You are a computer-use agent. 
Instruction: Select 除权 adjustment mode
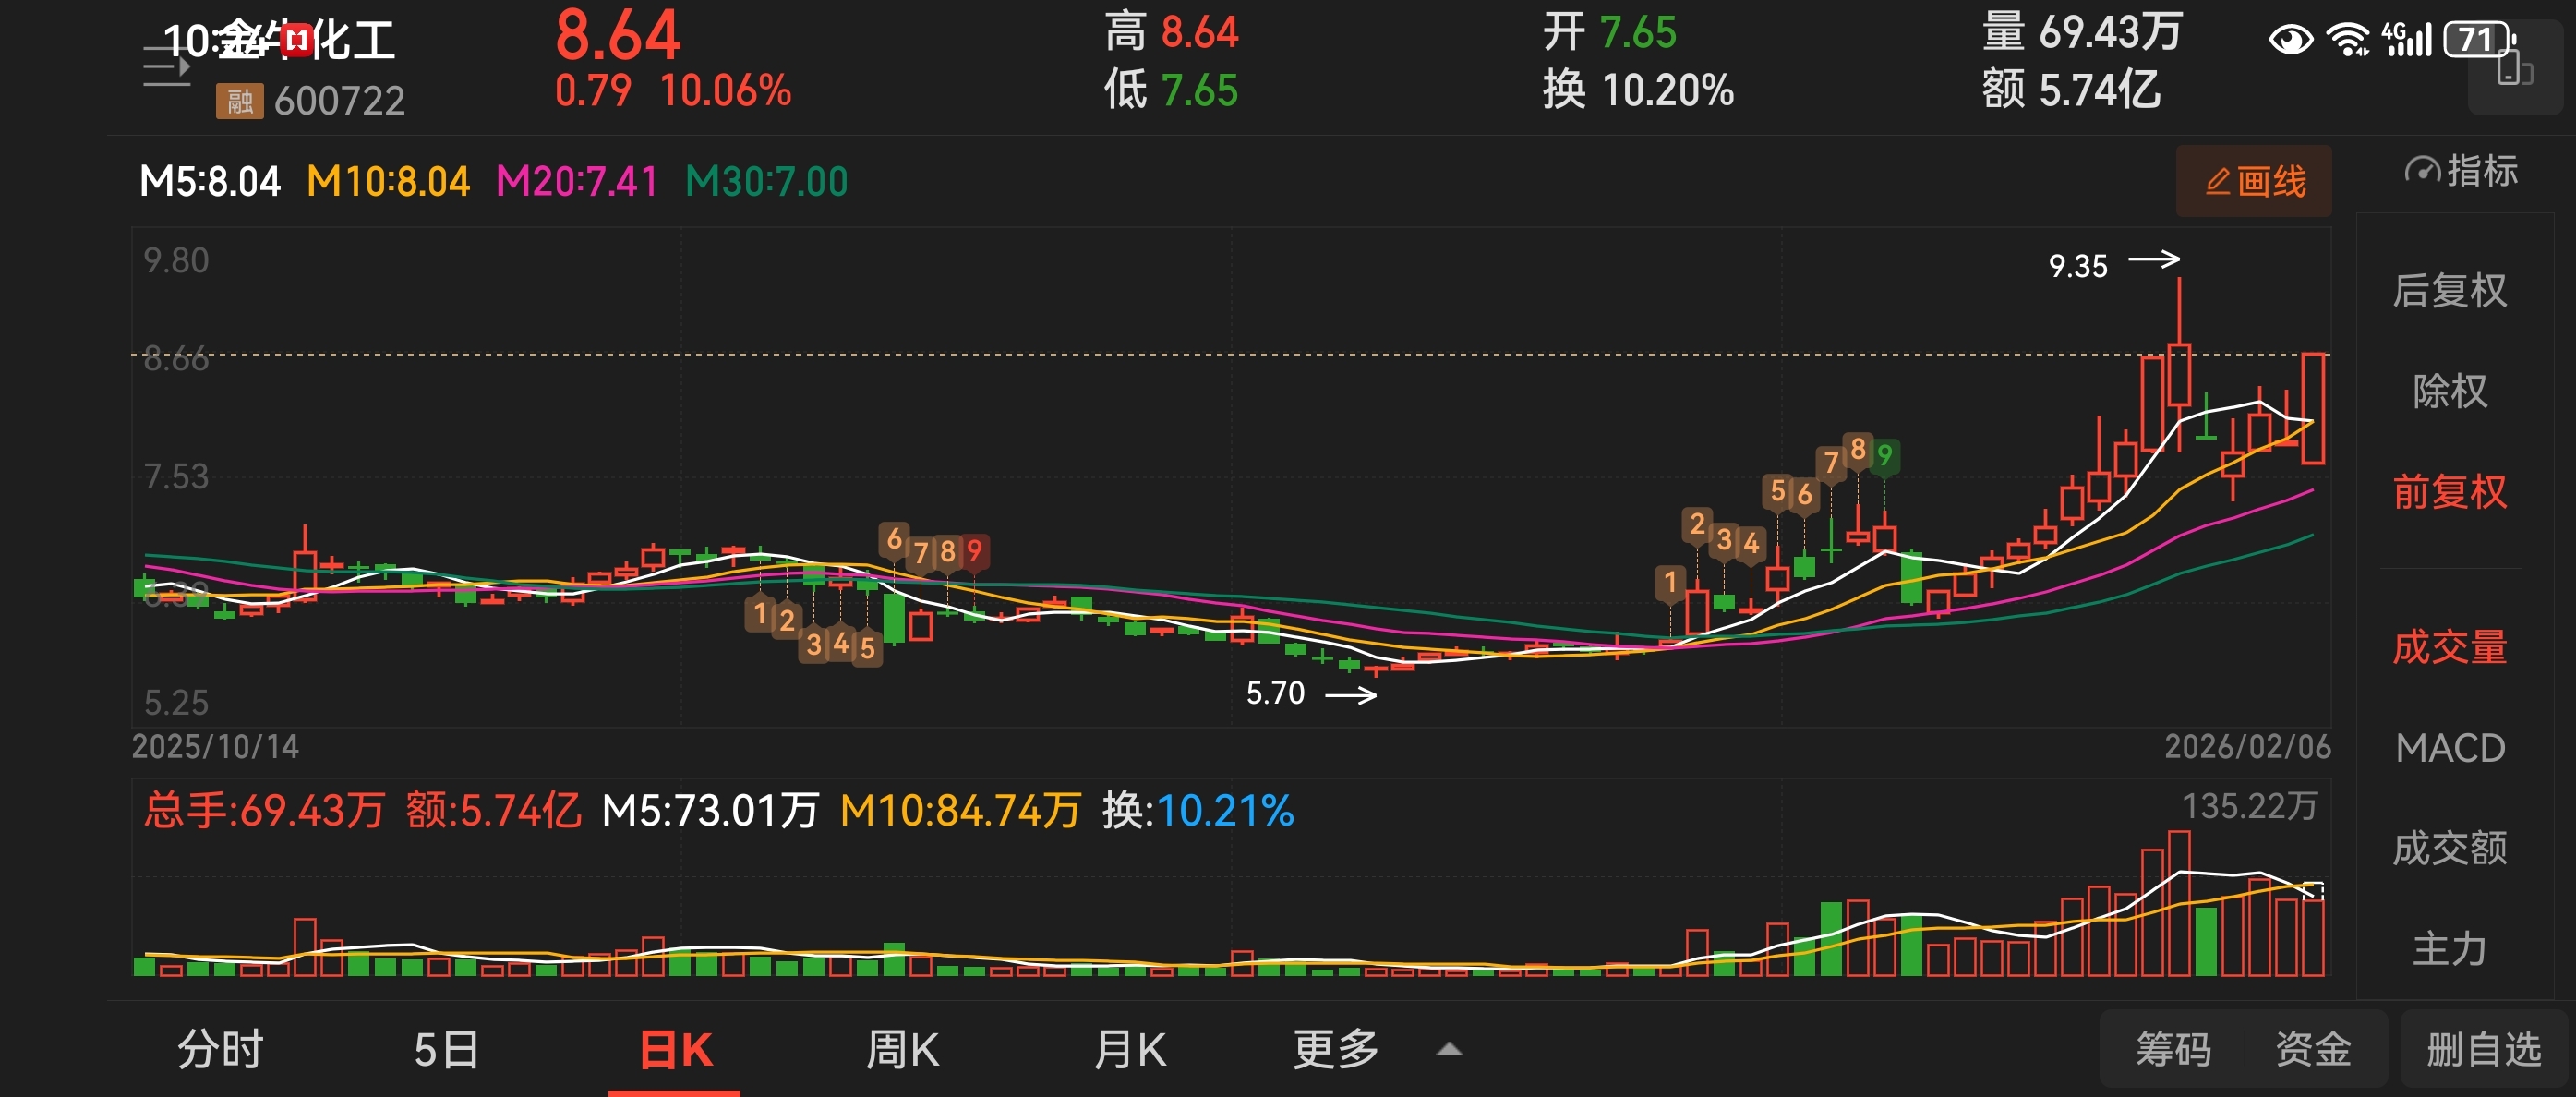tap(2449, 391)
